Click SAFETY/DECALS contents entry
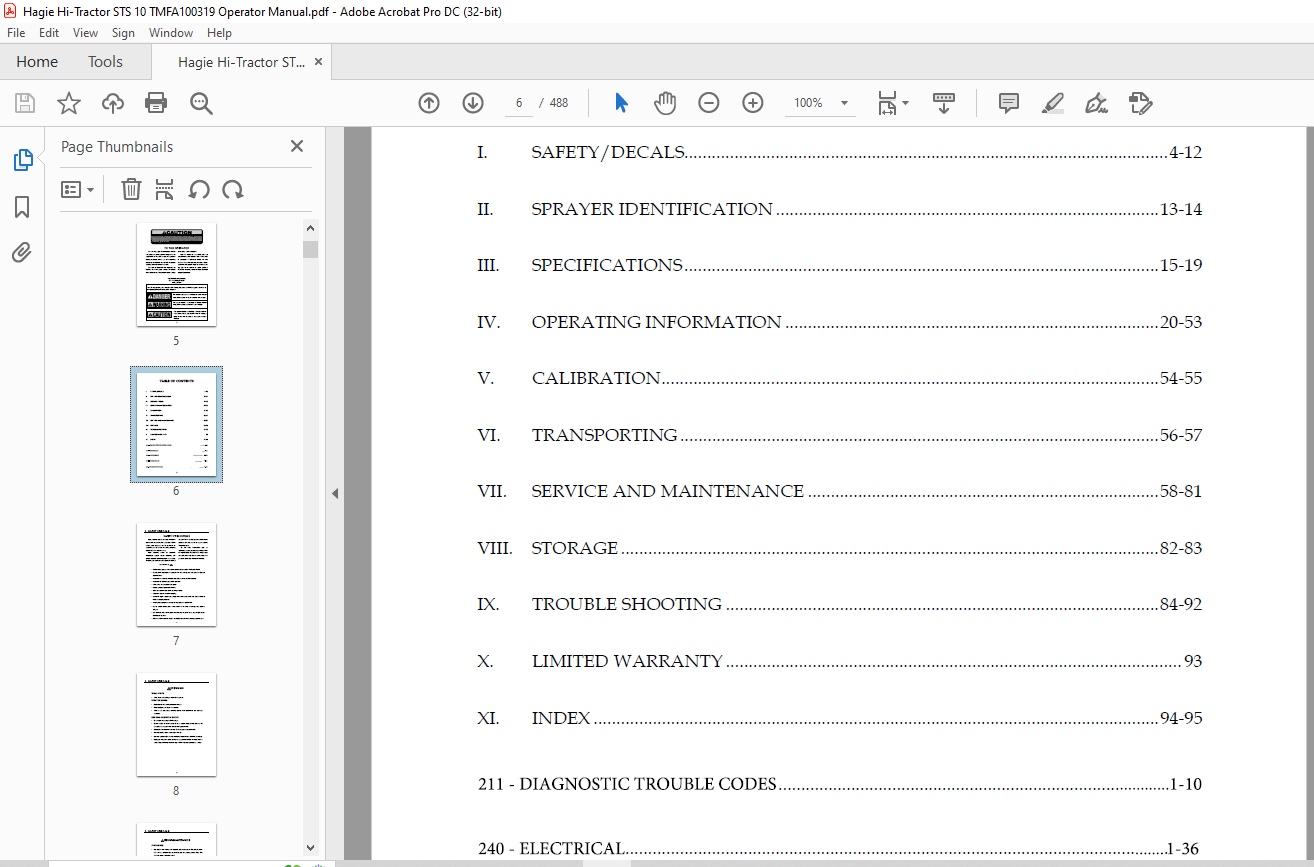This screenshot has width=1314, height=867. click(839, 153)
